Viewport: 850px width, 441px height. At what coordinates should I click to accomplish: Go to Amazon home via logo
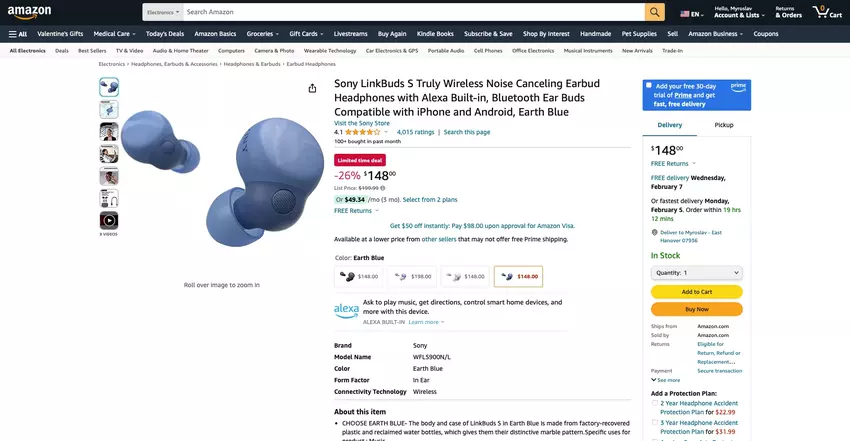click(29, 12)
